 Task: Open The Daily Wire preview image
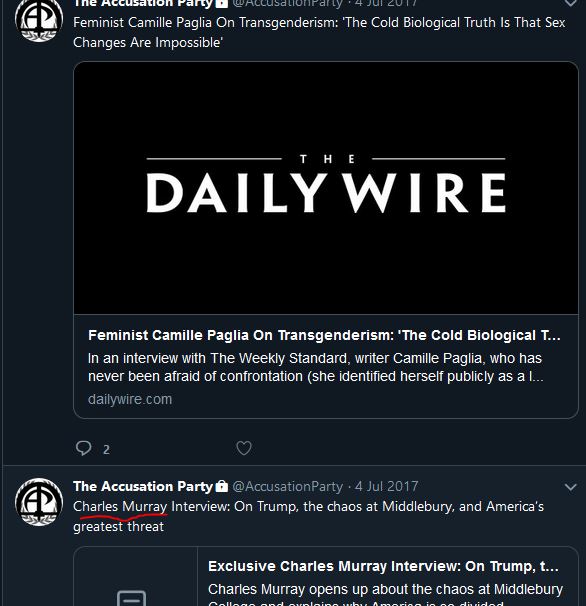pyautogui.click(x=326, y=188)
